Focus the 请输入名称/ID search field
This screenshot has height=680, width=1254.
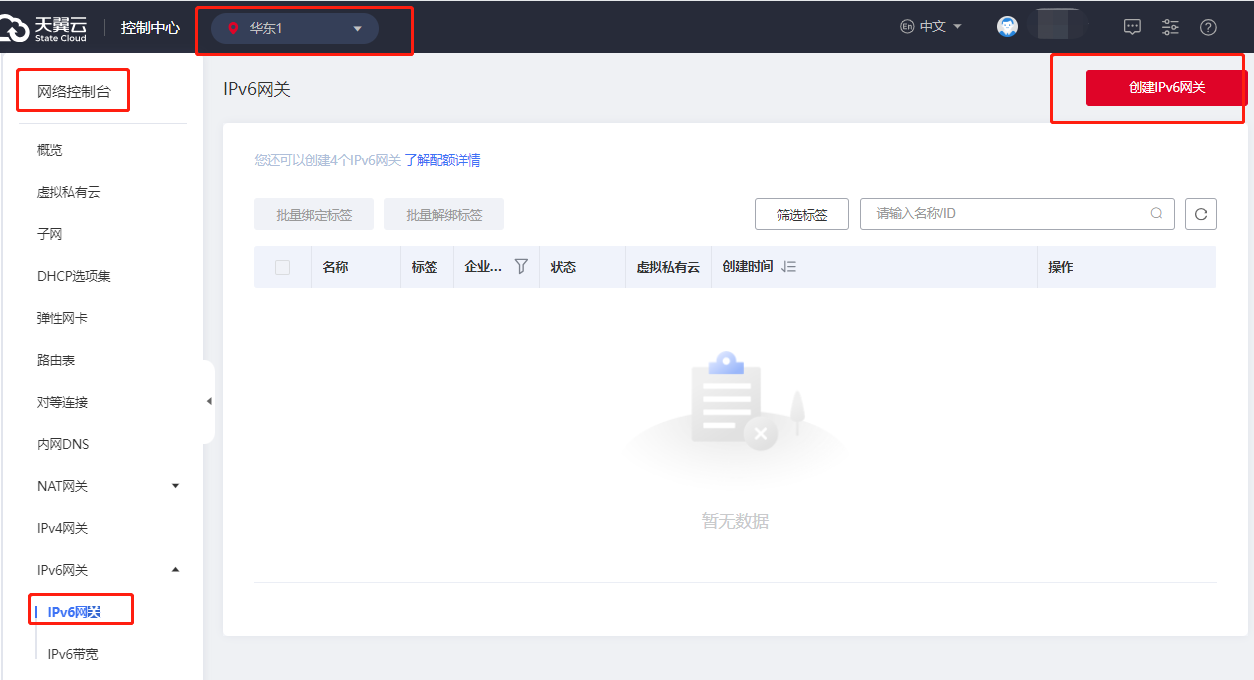(1017, 213)
